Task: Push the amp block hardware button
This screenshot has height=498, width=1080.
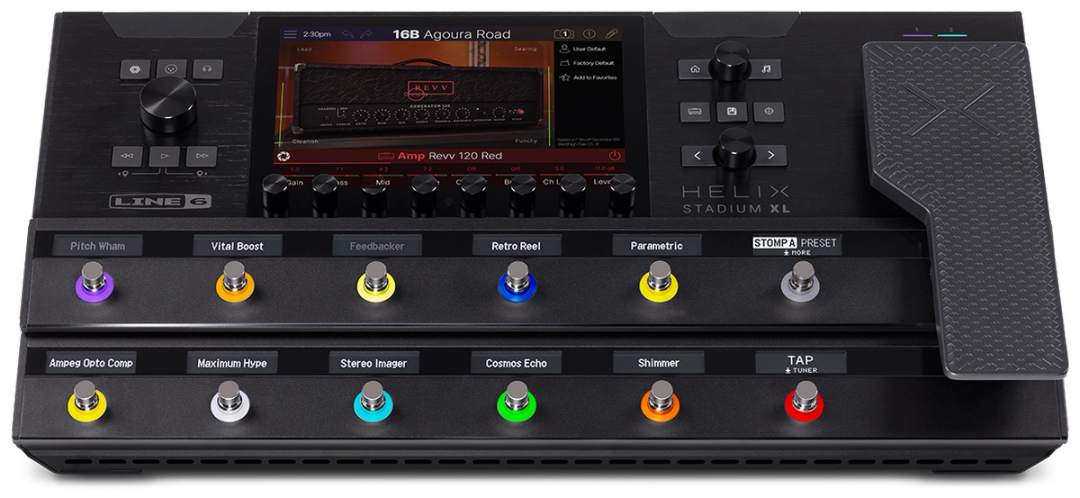Action: [x=695, y=112]
